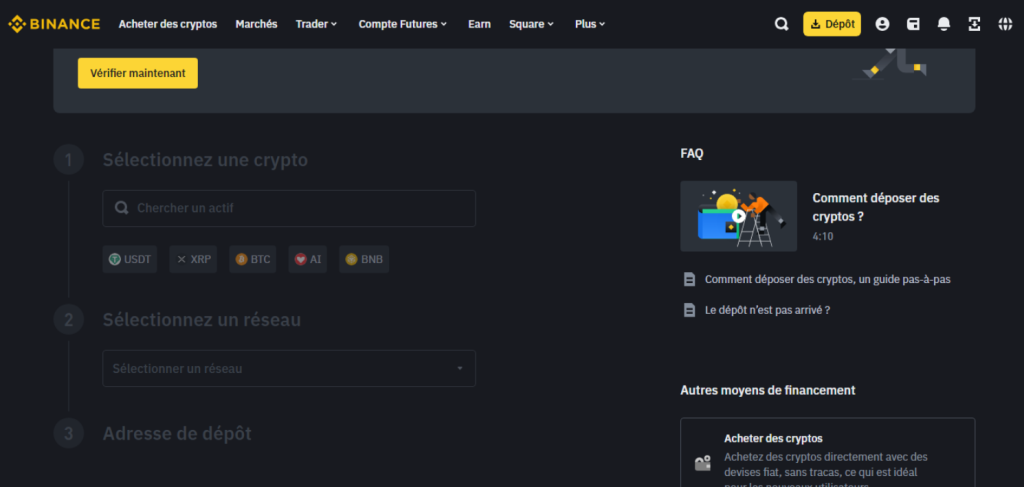The width and height of the screenshot is (1024, 487).
Task: Select the USDT crypto chip
Action: click(x=130, y=259)
